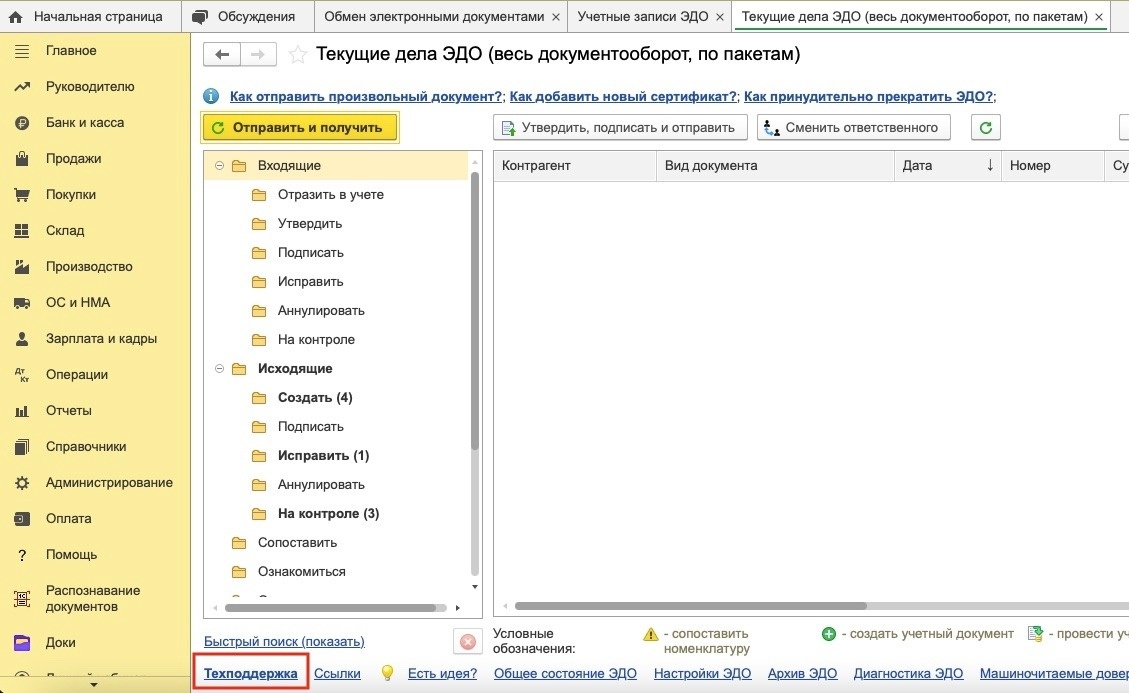This screenshot has height=693, width=1129.
Task: Open the Помощь section
Action: 71,555
